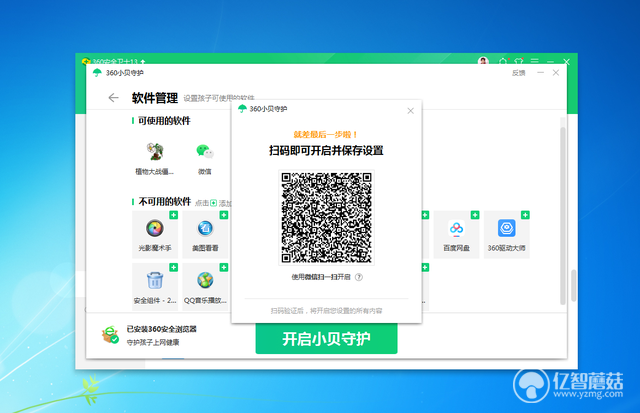640x413 pixels.
Task: Click the 使用微信扫一扫开启 text
Action: [321, 277]
